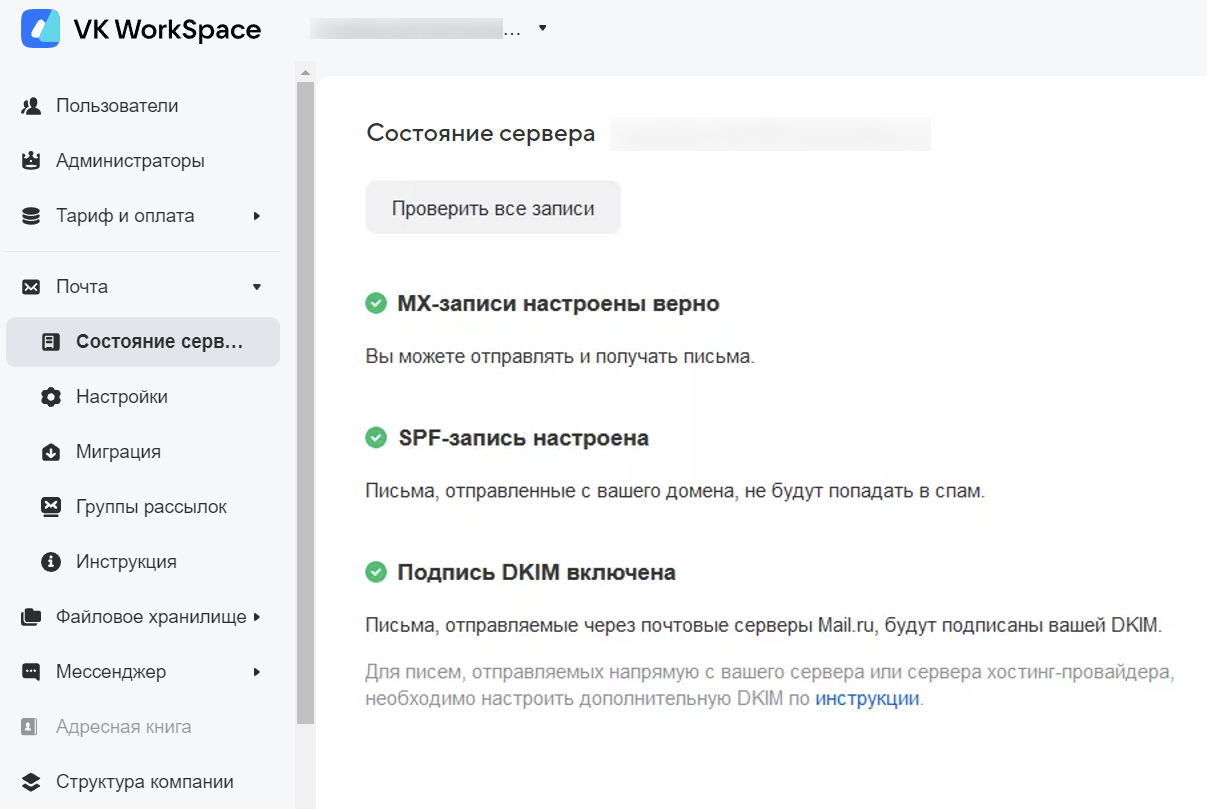The height and width of the screenshot is (809, 1207).
Task: Open the инструкции link
Action: point(867,699)
